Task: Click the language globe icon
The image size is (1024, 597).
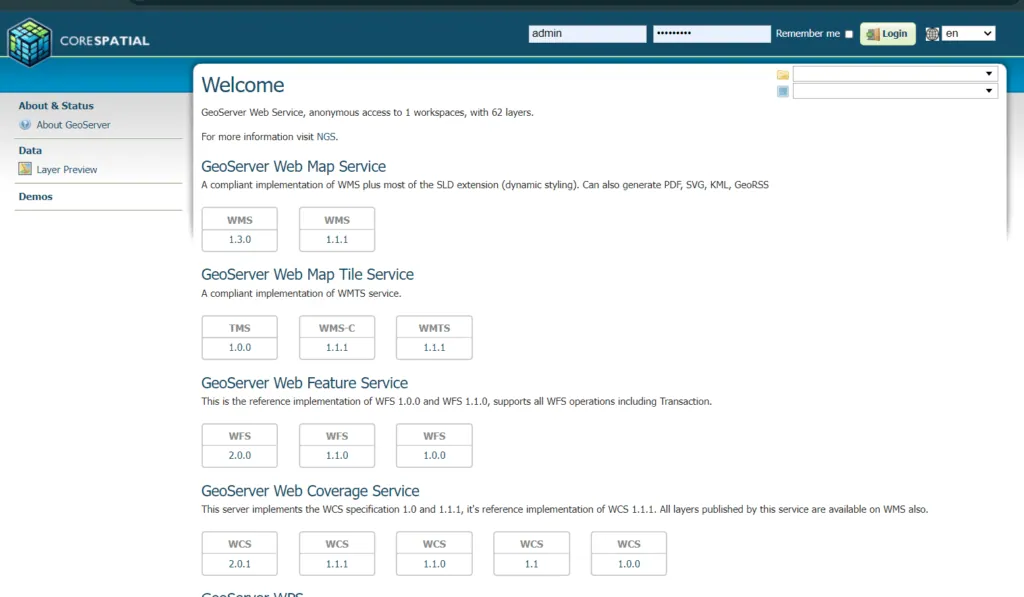Action: [x=932, y=34]
